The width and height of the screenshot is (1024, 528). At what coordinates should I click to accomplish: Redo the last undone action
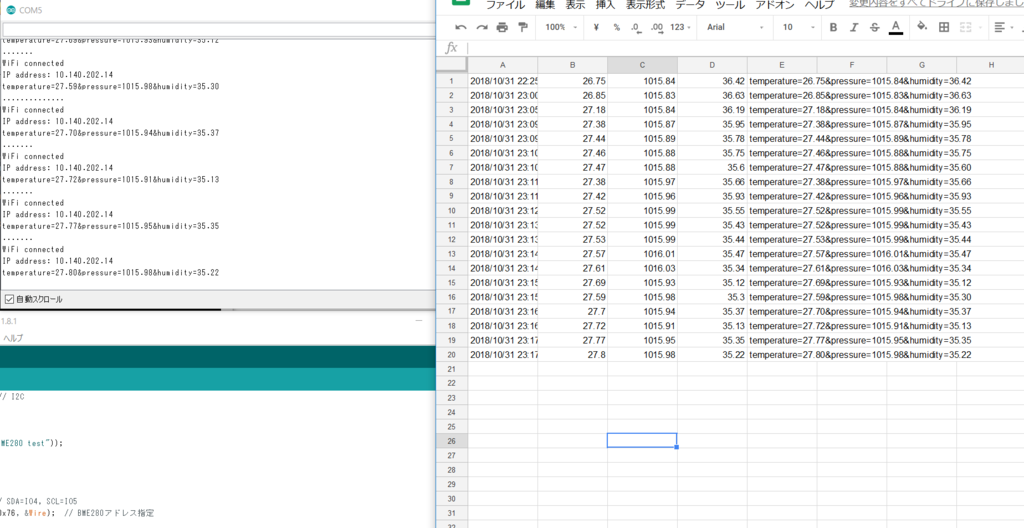(x=482, y=27)
